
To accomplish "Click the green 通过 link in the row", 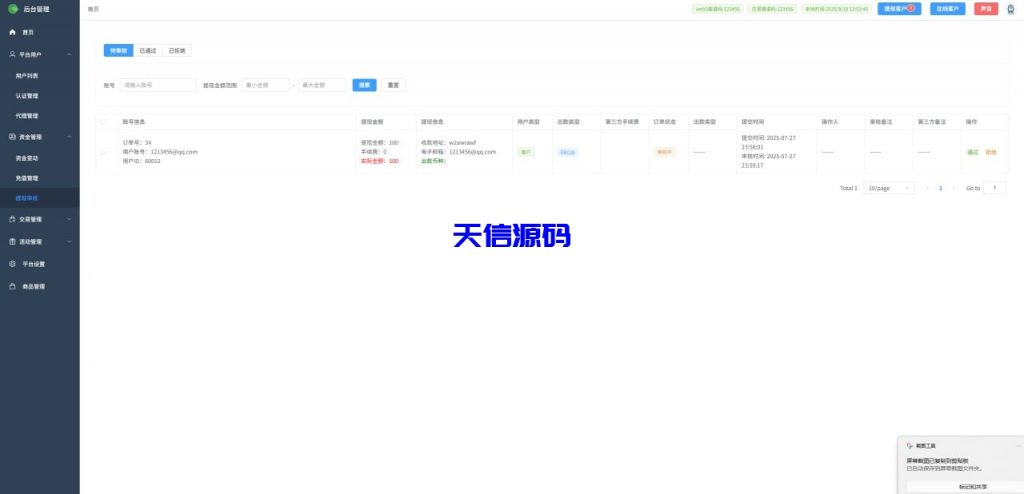I will (x=972, y=152).
